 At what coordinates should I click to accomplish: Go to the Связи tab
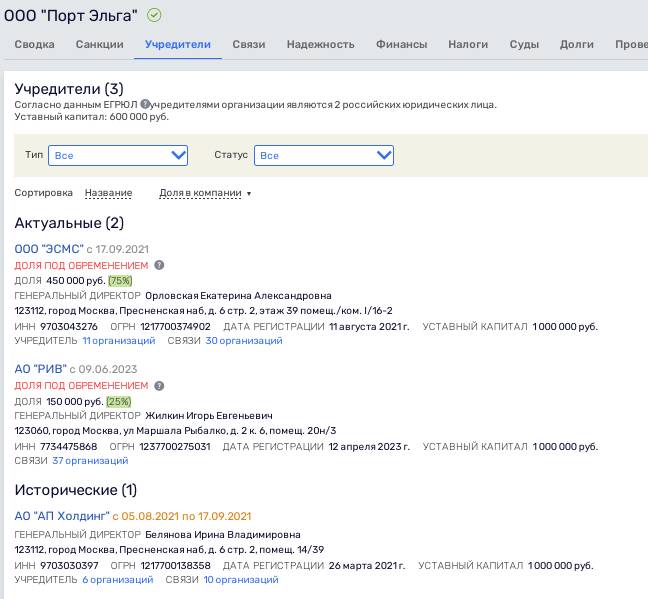249,44
